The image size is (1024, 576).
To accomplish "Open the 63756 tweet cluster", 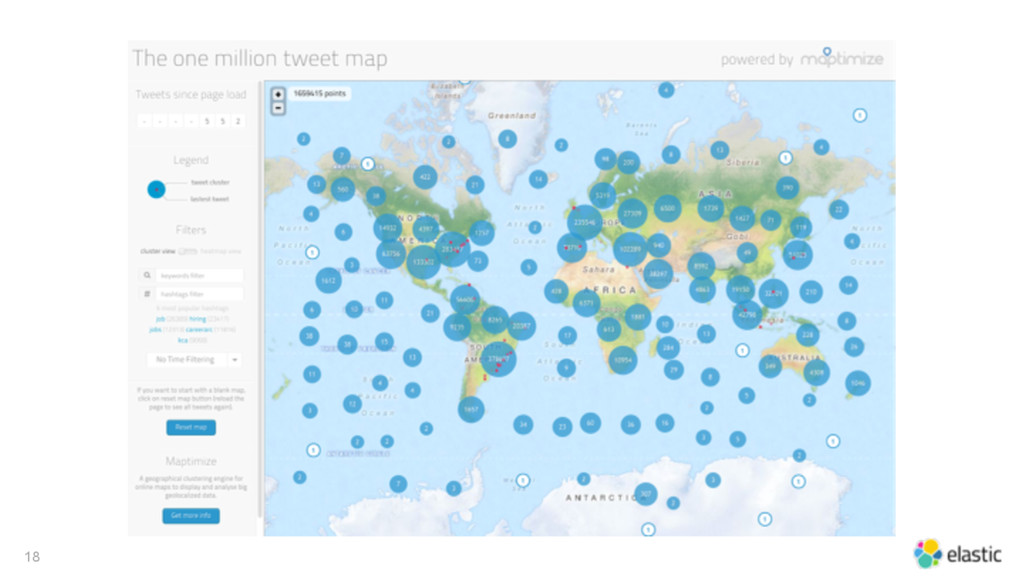I will (x=391, y=253).
